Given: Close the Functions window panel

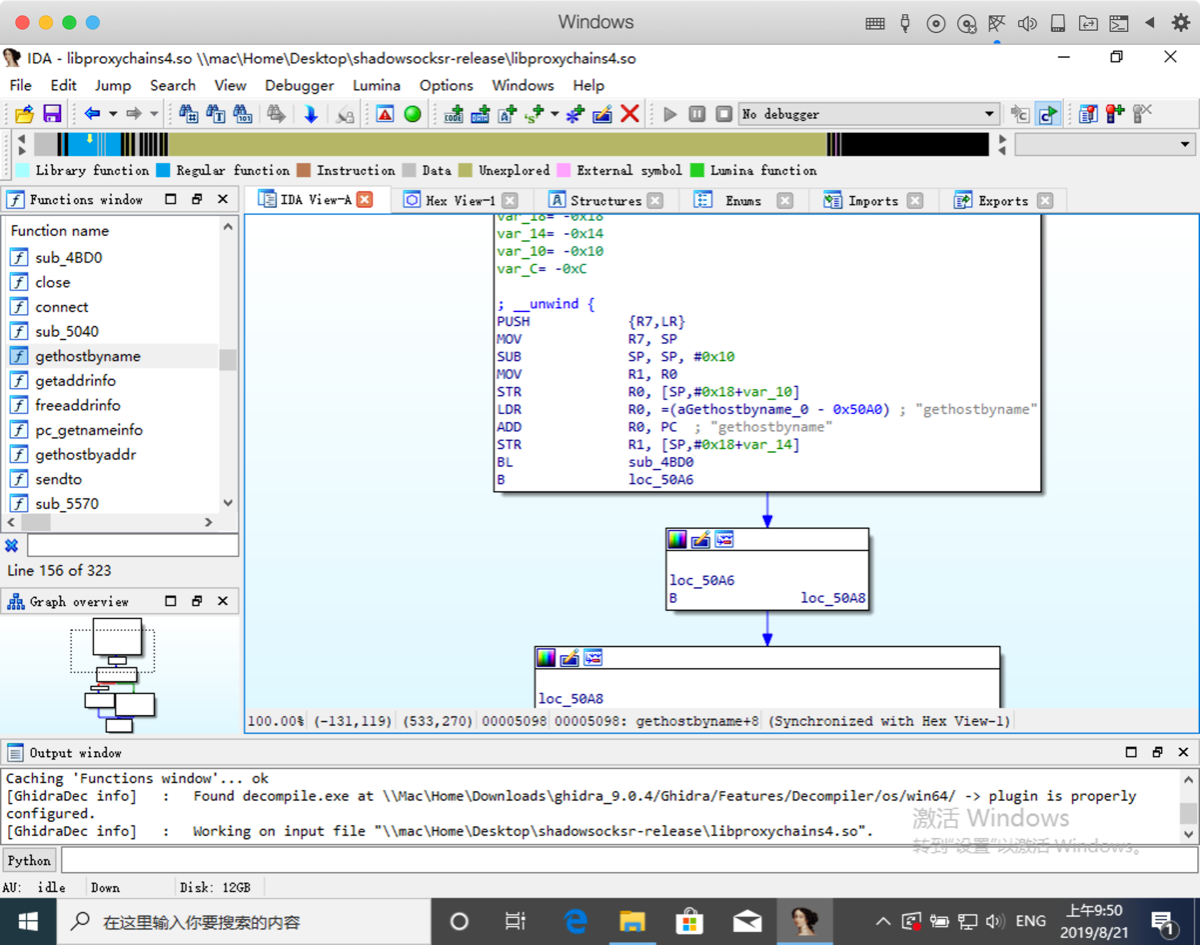Looking at the screenshot, I should pyautogui.click(x=223, y=199).
